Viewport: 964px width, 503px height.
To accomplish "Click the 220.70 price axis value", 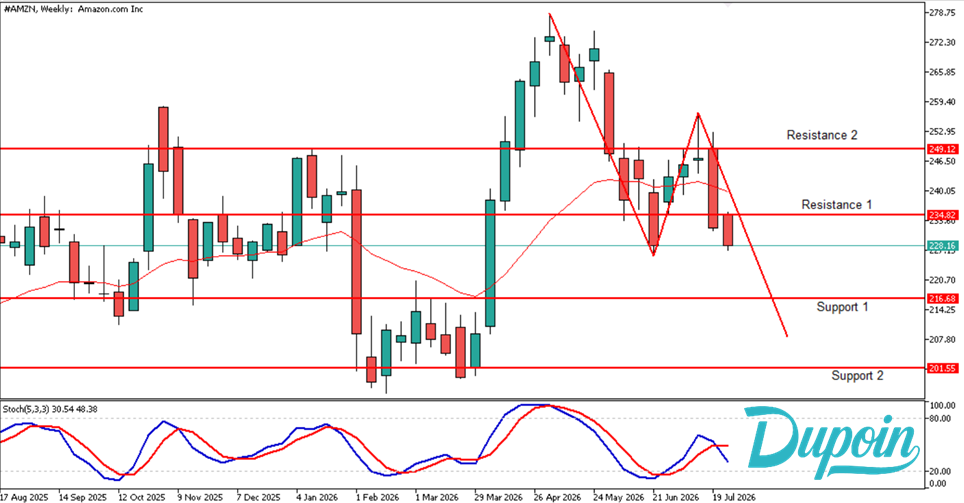I will (x=942, y=280).
